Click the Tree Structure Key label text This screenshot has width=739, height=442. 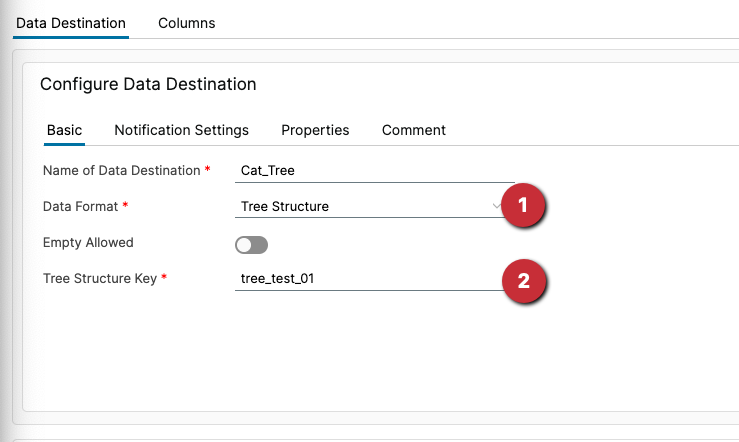[x=99, y=279]
